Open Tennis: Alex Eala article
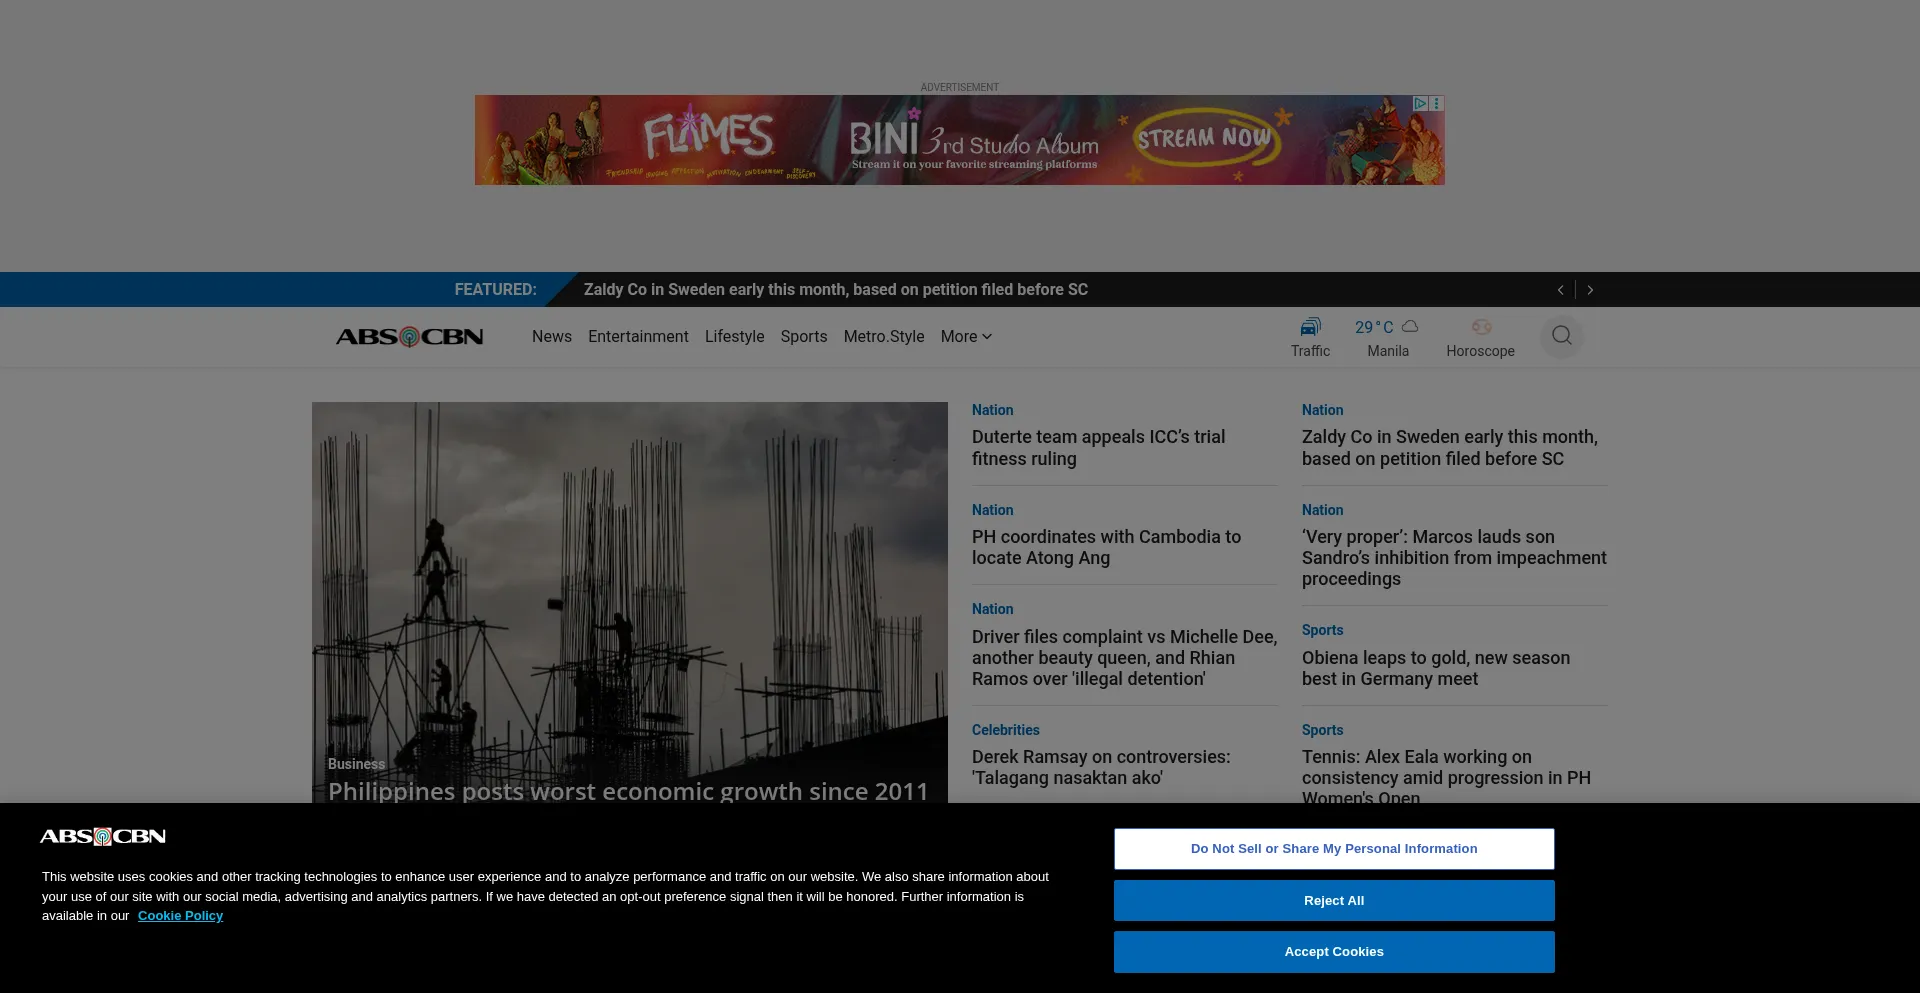Viewport: 1920px width, 993px height. click(1446, 775)
